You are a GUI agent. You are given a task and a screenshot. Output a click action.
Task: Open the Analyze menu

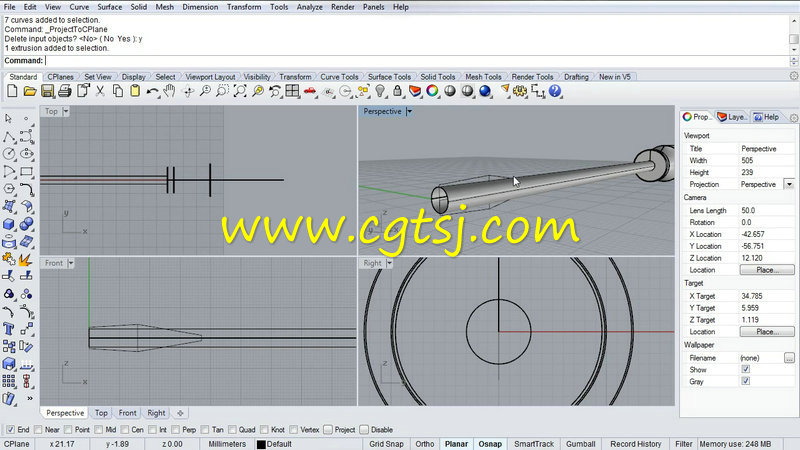309,7
